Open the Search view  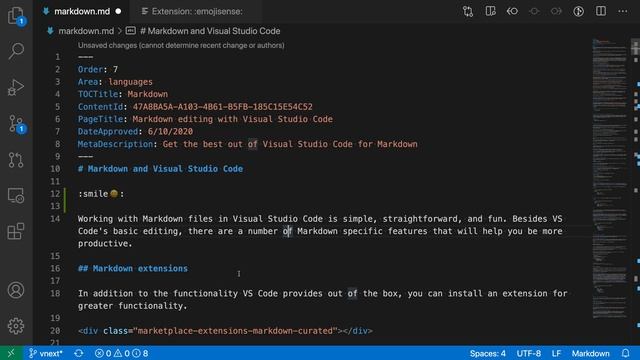coord(16,51)
